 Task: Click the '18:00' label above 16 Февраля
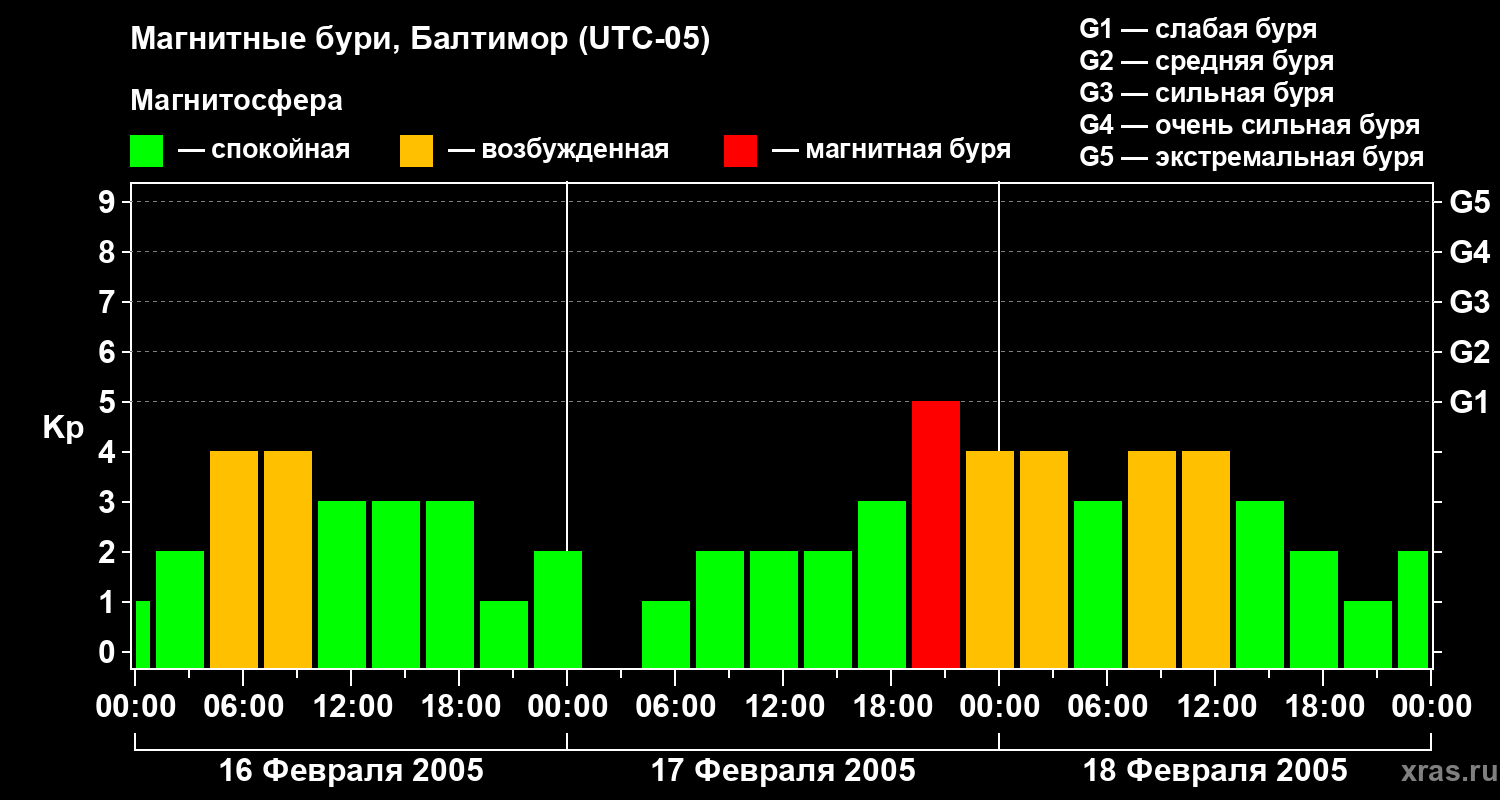[459, 707]
